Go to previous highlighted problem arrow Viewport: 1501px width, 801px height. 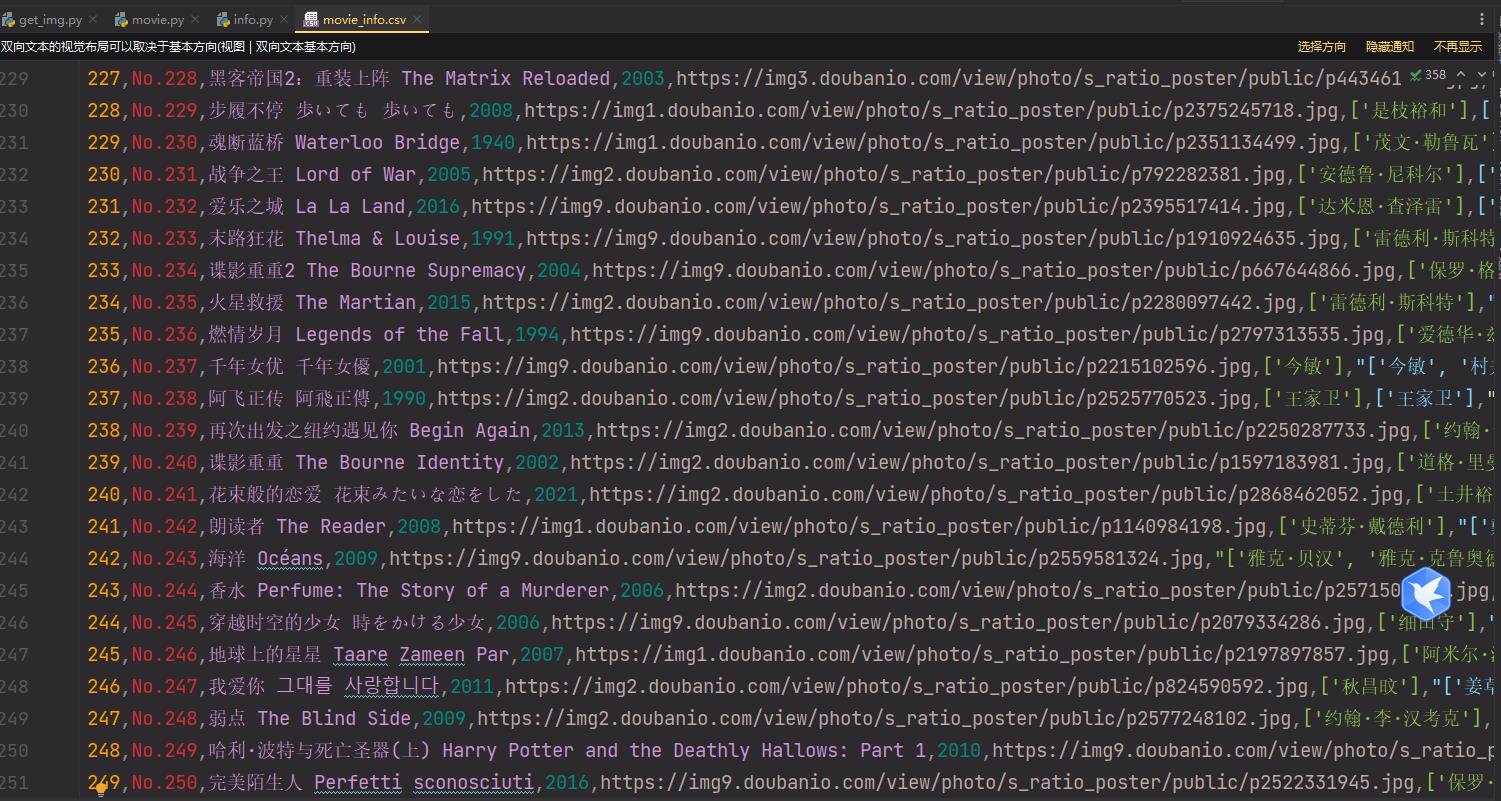click(x=1461, y=75)
